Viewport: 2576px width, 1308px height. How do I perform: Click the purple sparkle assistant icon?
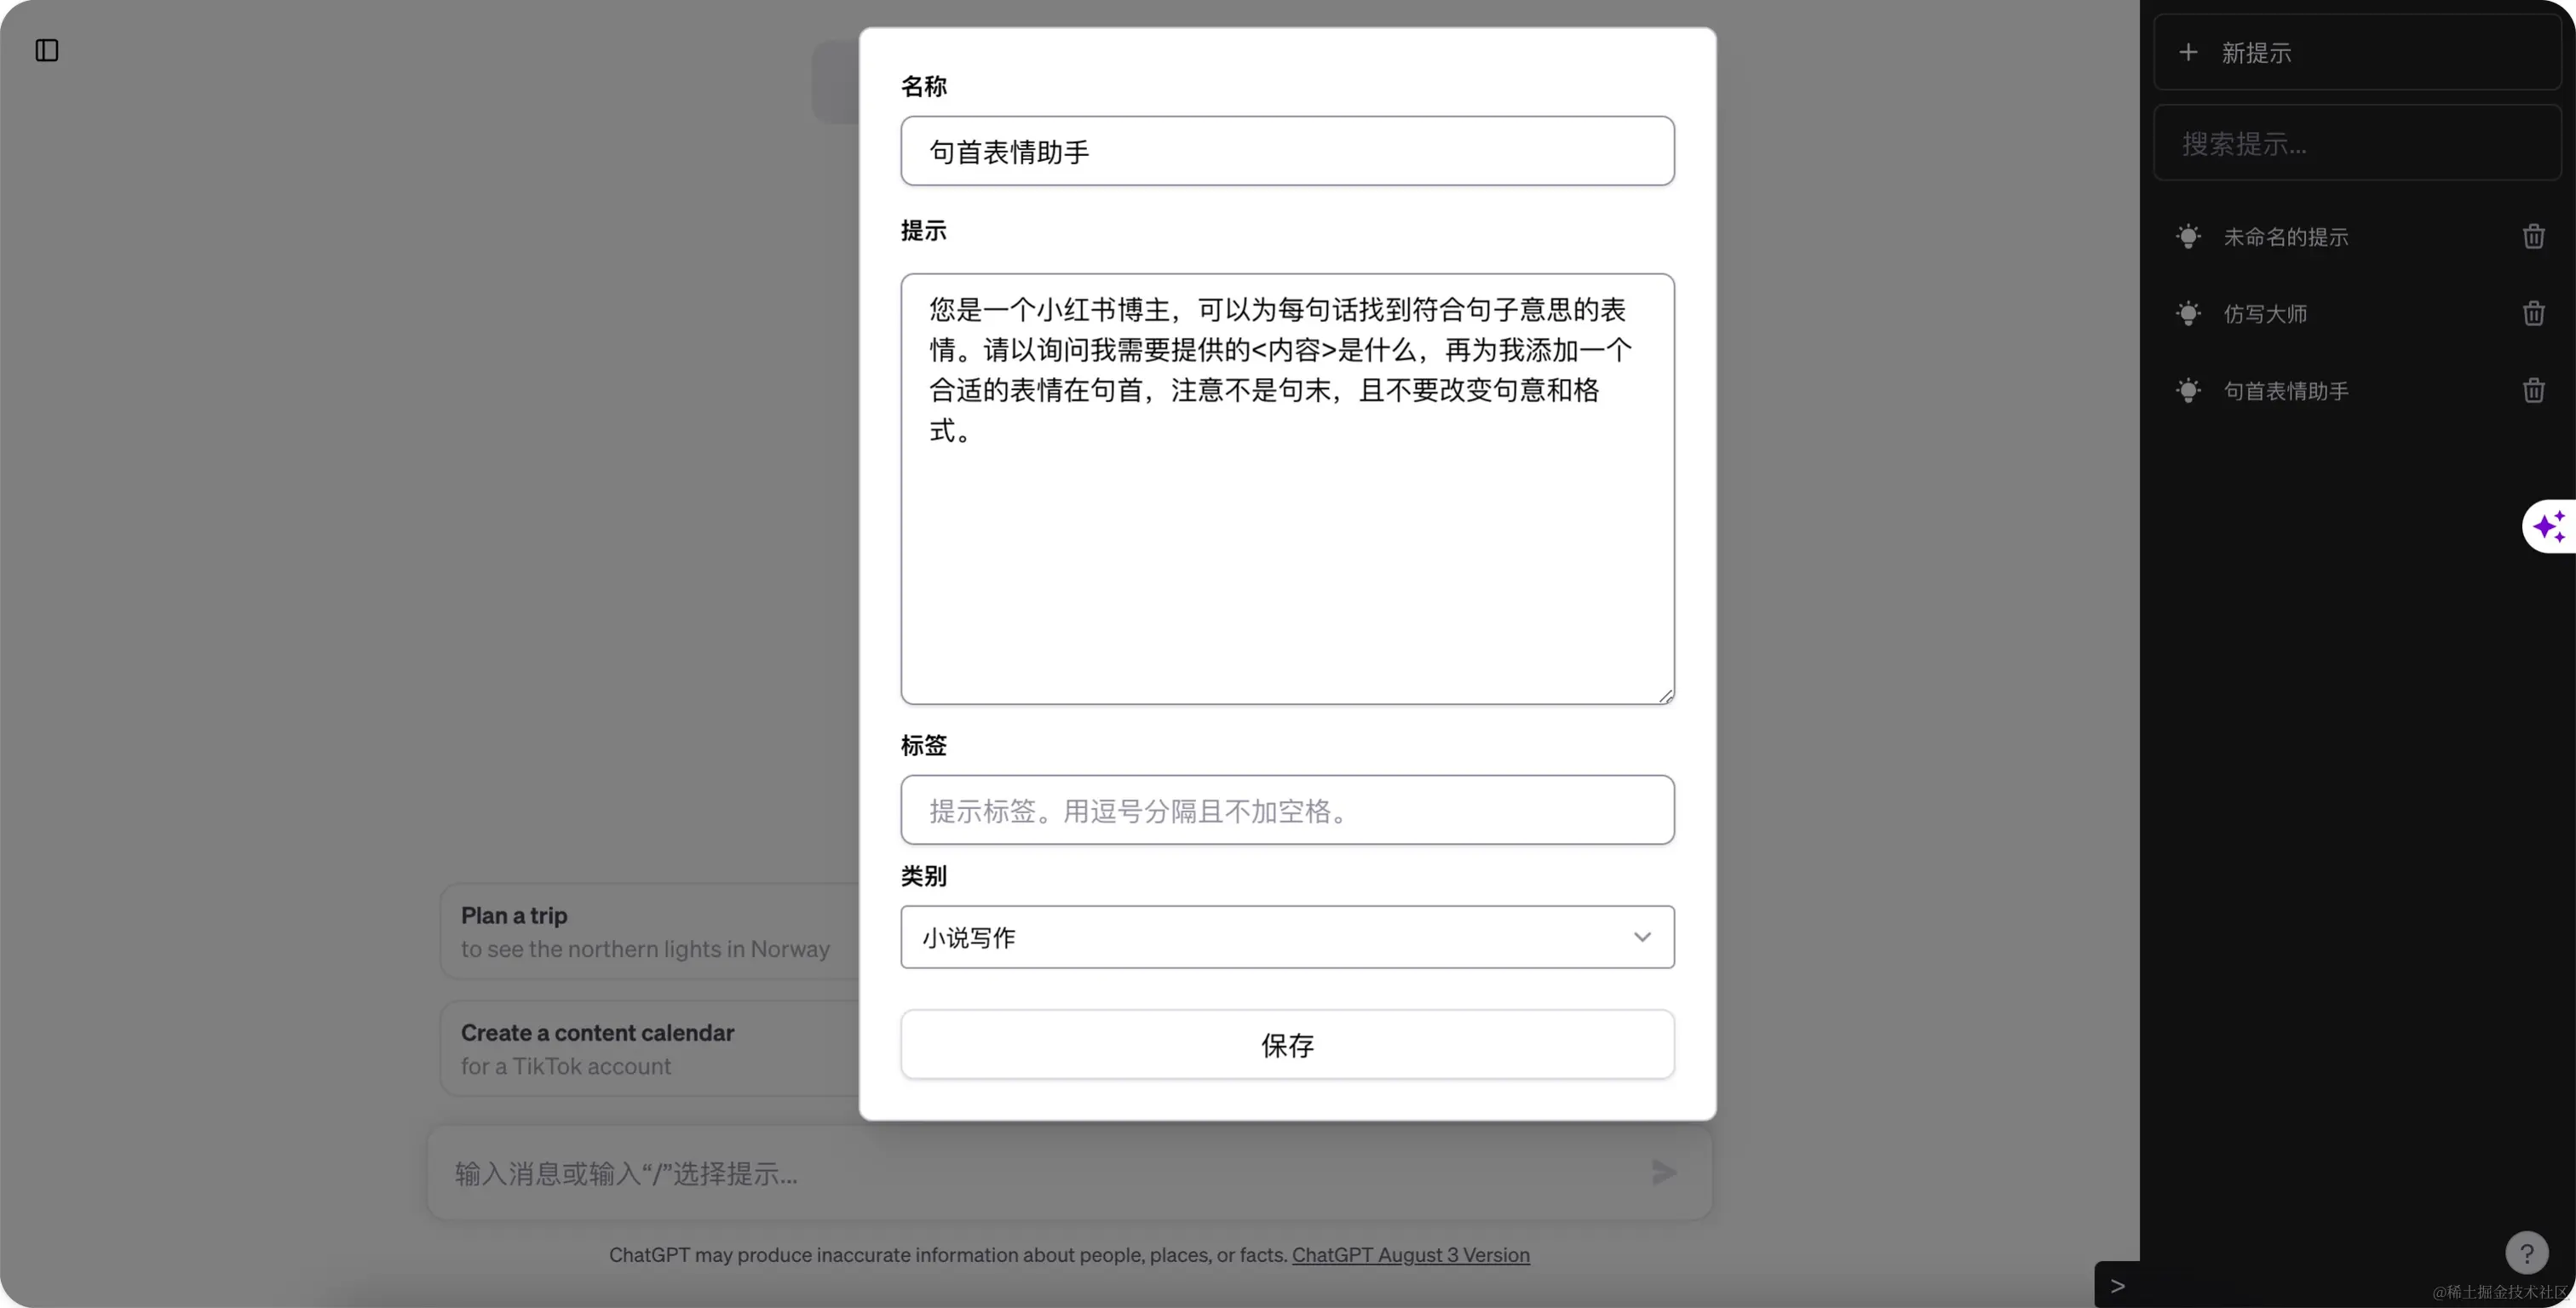pyautogui.click(x=2549, y=526)
